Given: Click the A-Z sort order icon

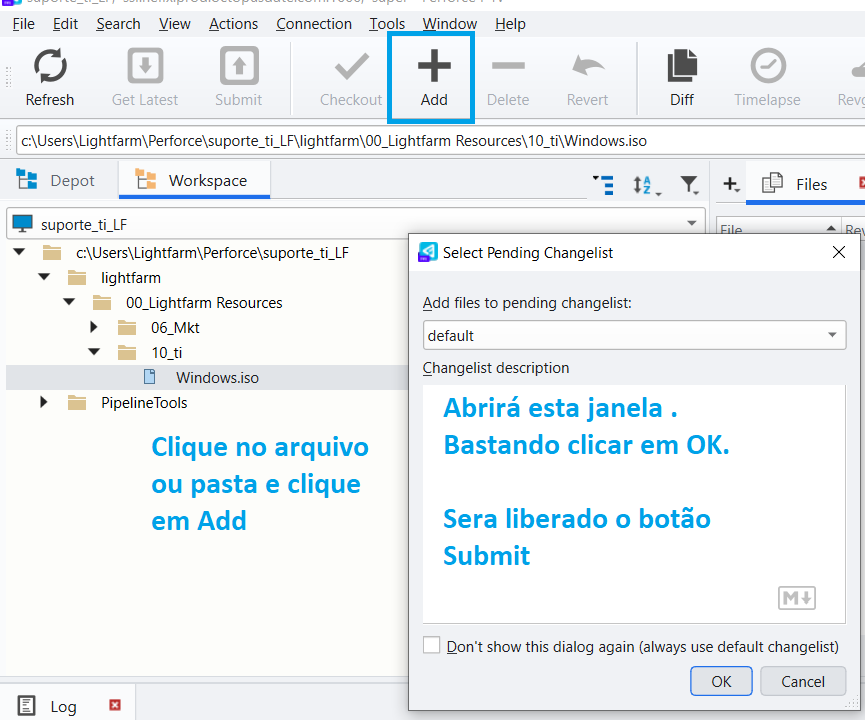Looking at the screenshot, I should 645,185.
